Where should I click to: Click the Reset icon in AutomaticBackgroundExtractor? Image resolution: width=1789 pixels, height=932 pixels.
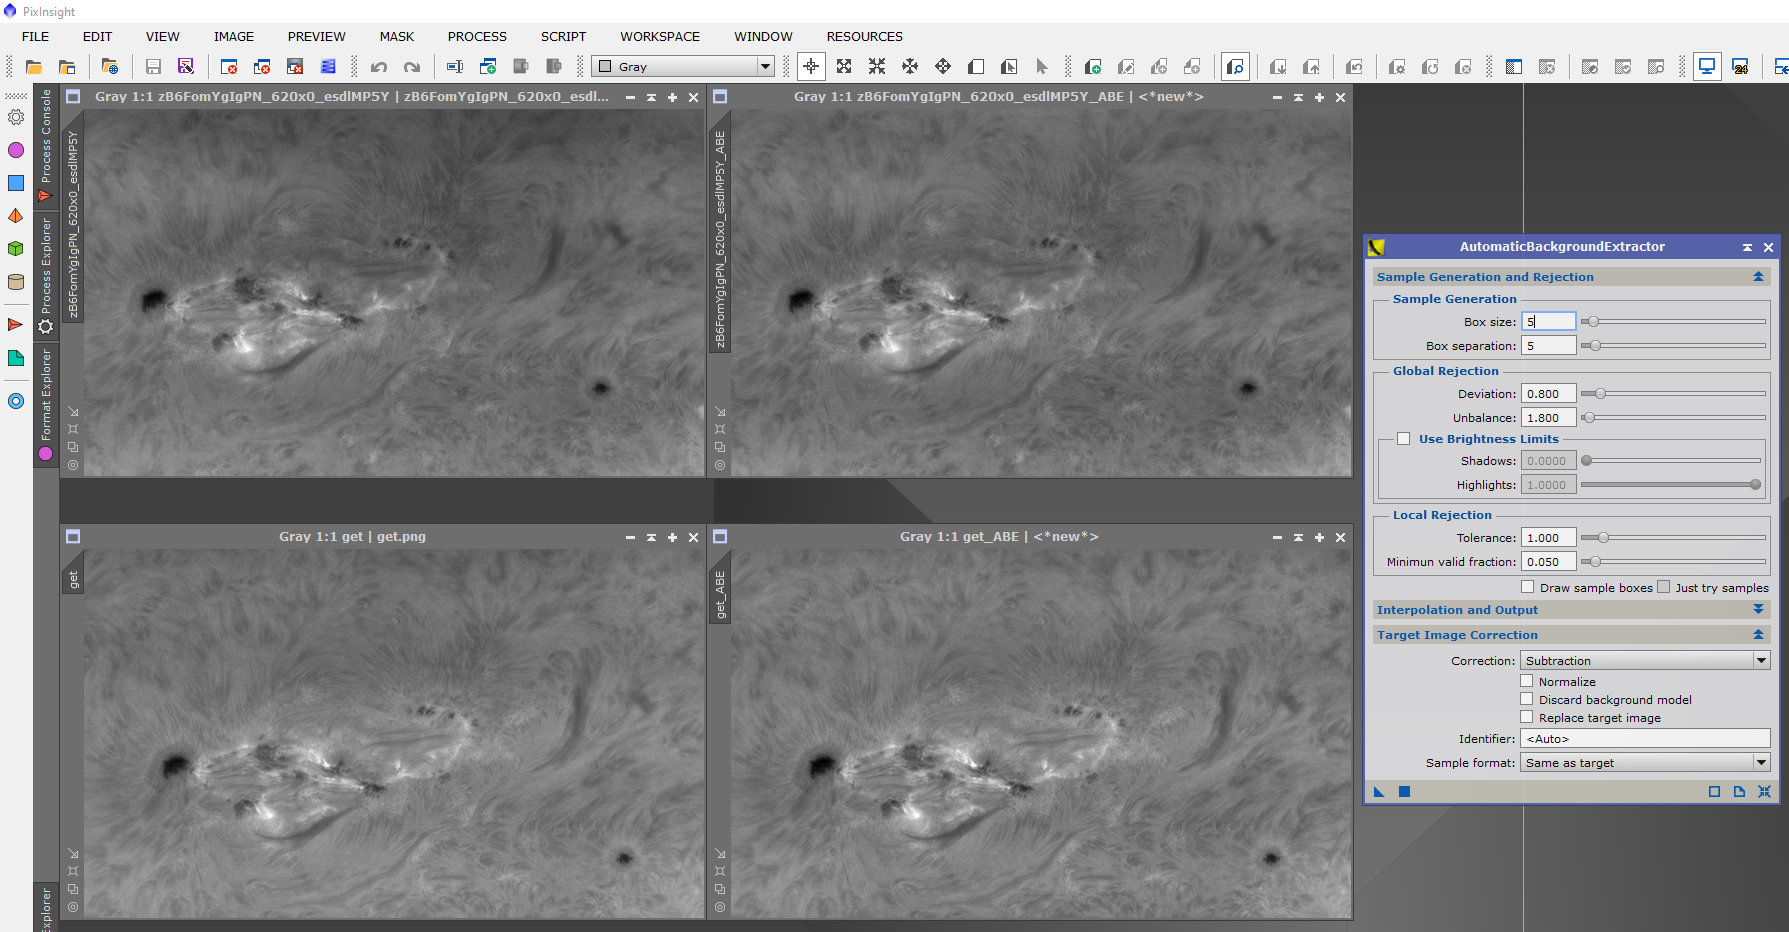point(1764,792)
